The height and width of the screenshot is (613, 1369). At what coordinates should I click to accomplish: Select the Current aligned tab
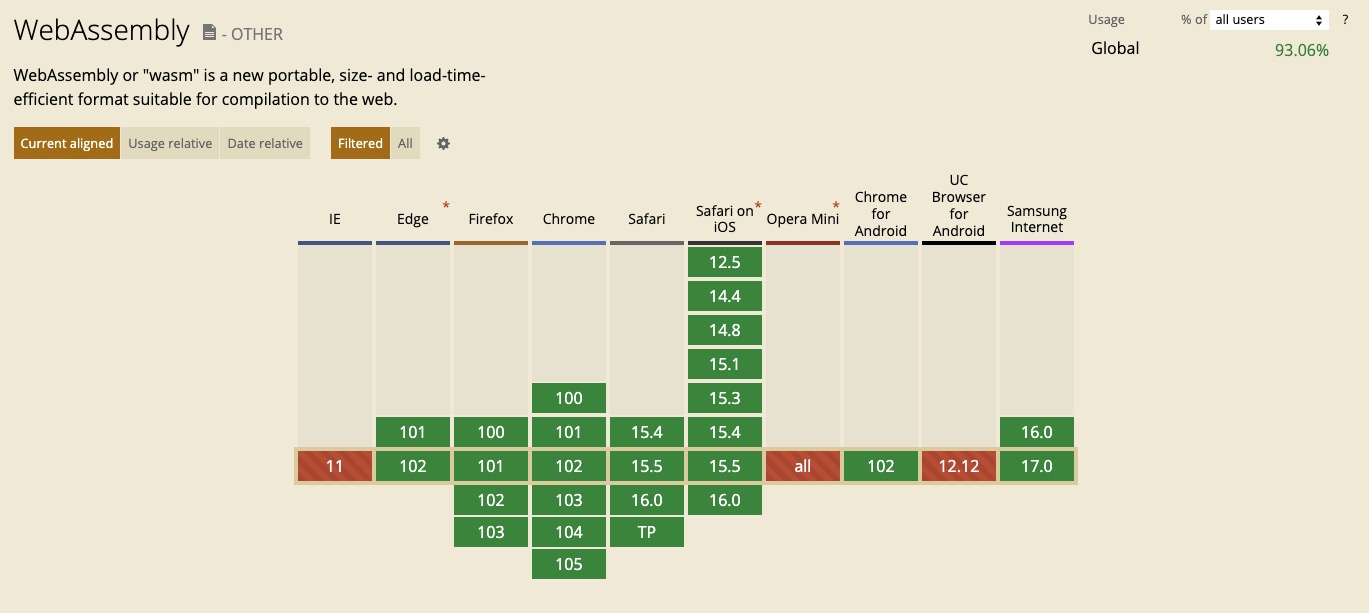coord(67,143)
